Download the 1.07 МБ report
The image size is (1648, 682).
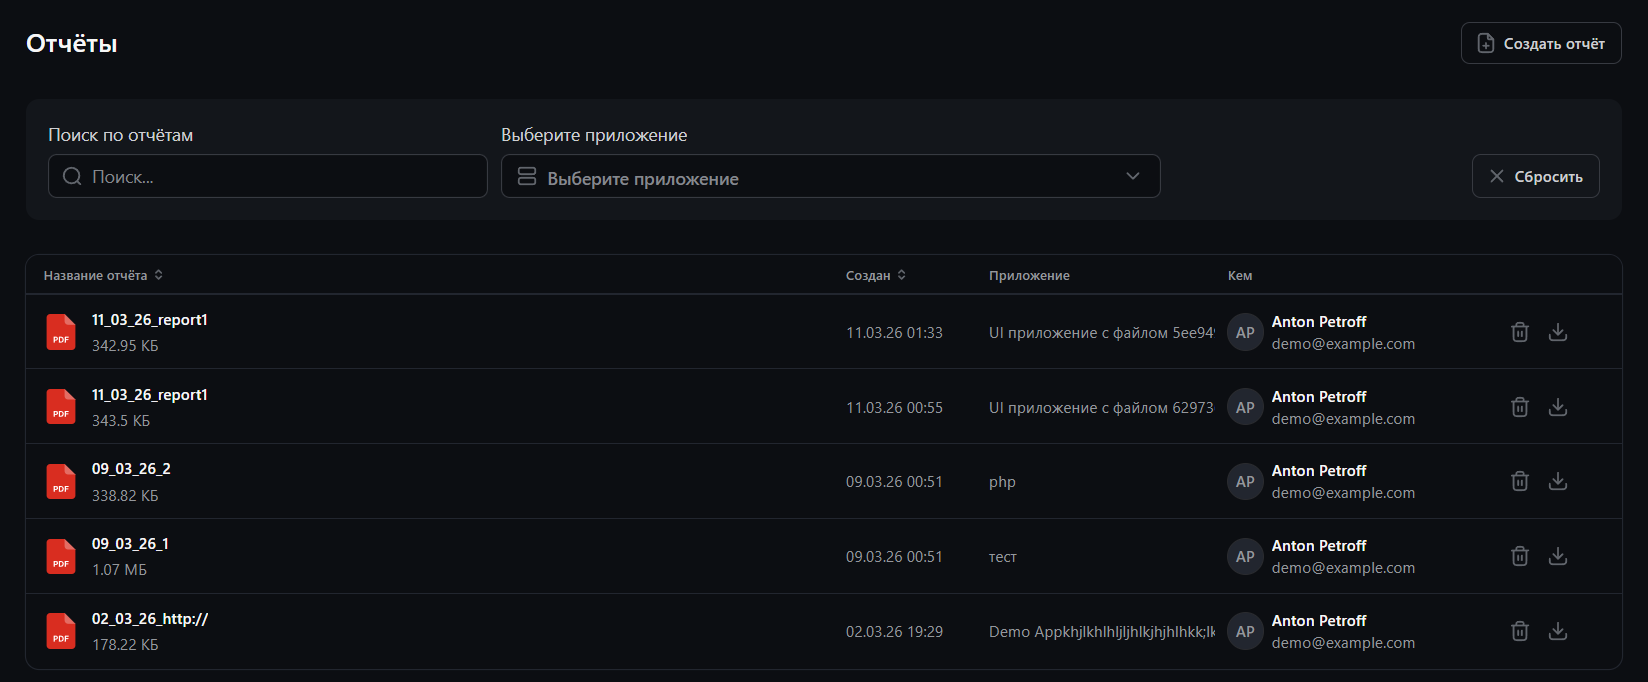click(1558, 556)
